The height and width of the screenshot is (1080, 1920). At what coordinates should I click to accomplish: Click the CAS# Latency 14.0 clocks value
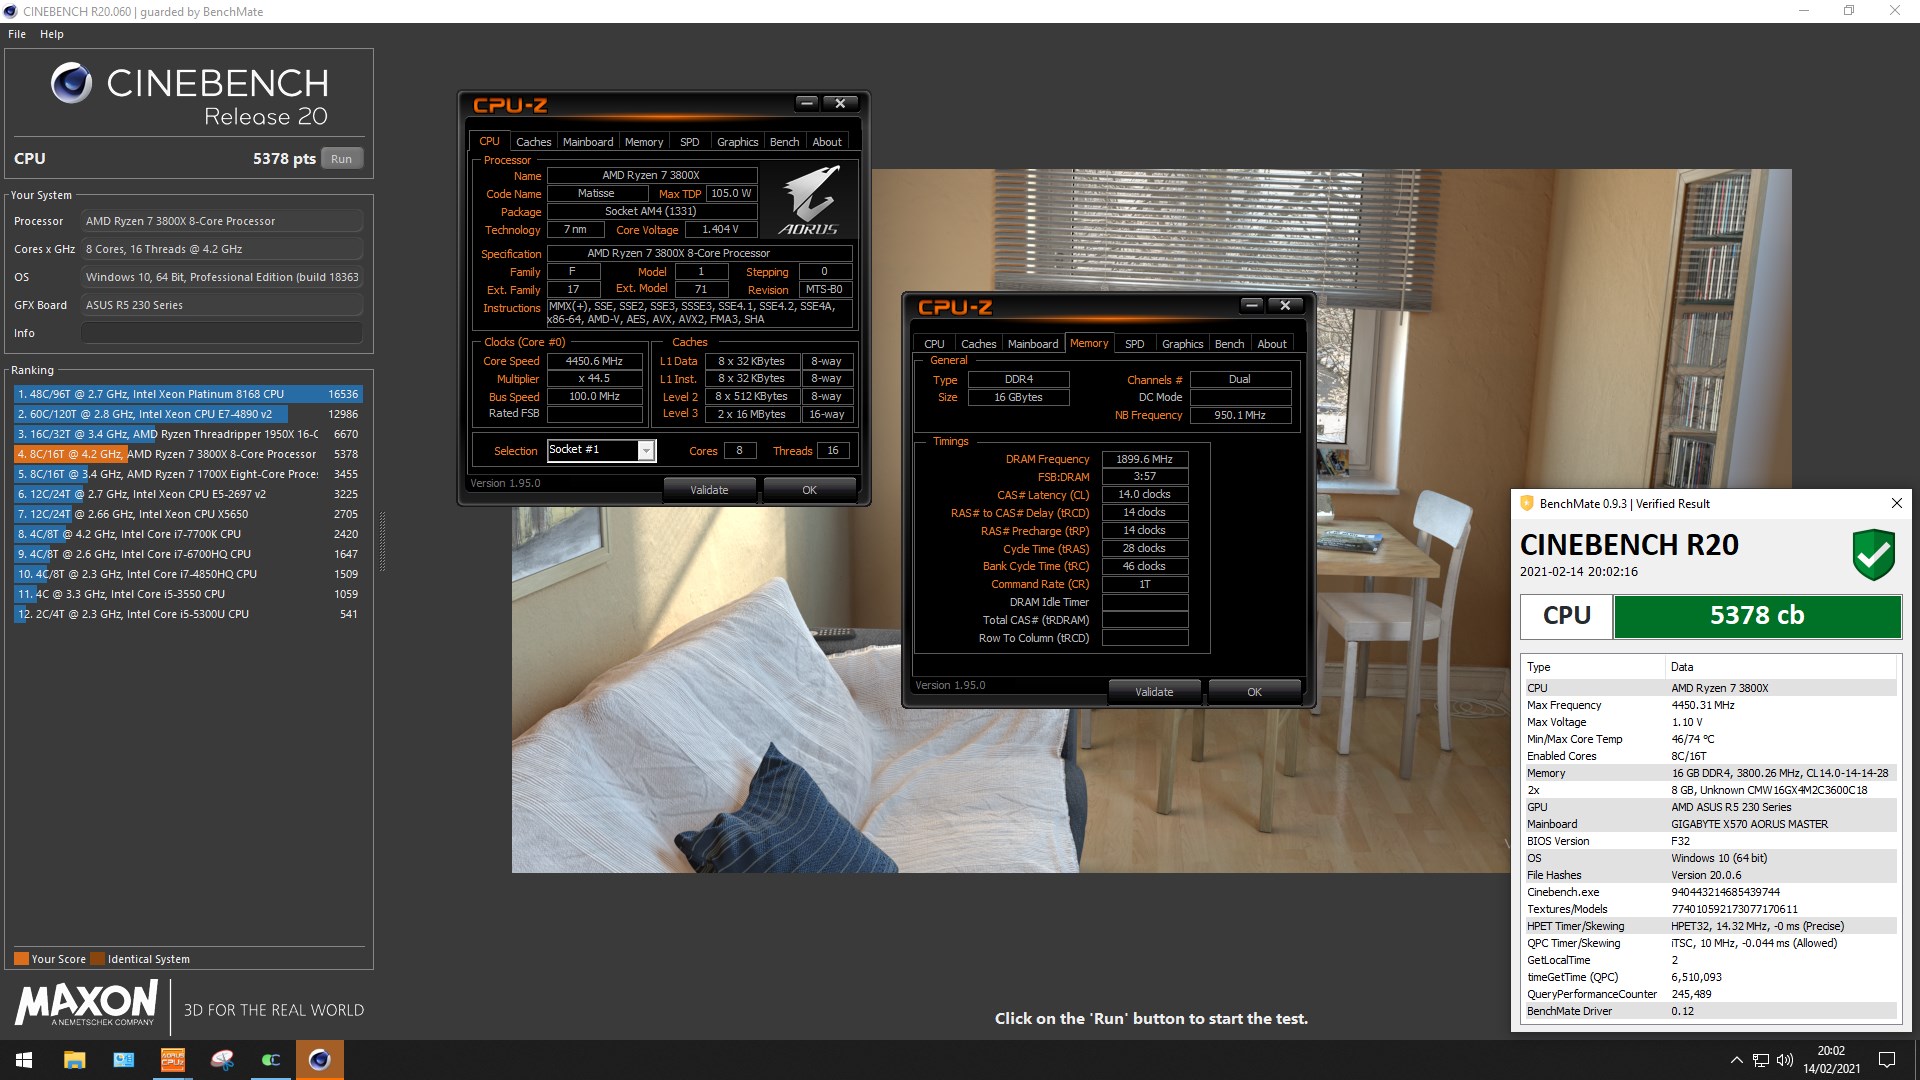pyautogui.click(x=1144, y=495)
